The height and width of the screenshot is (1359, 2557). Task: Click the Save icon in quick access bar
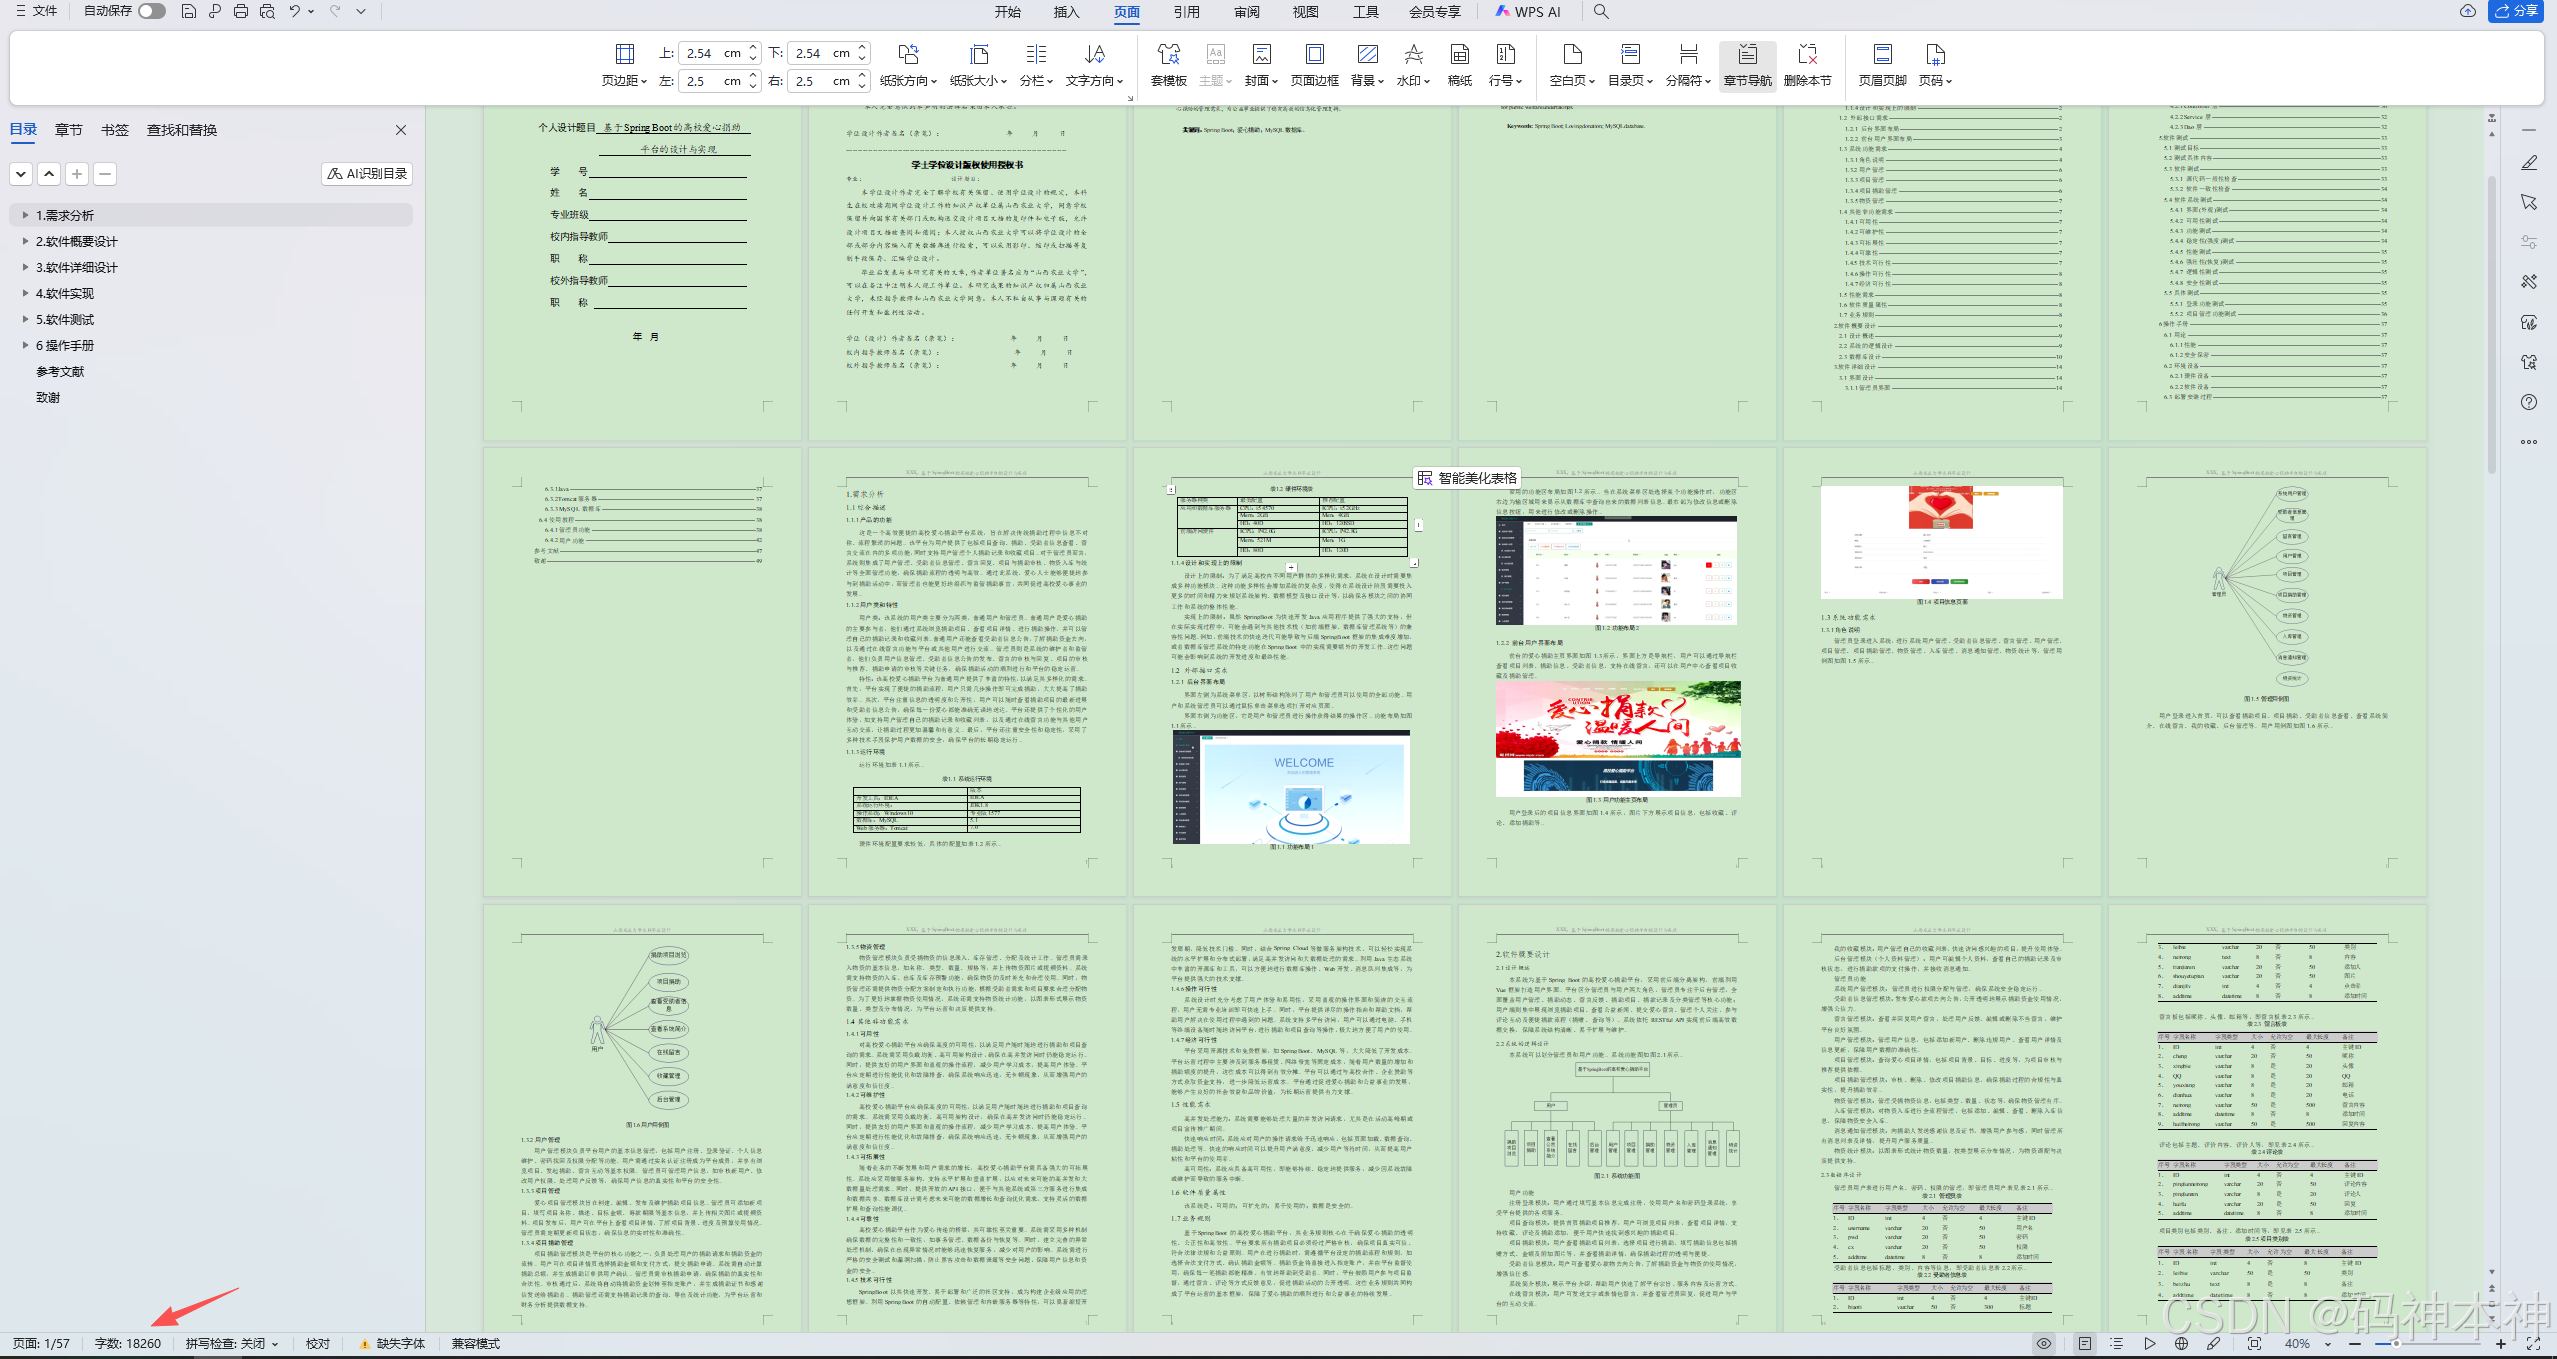(188, 11)
